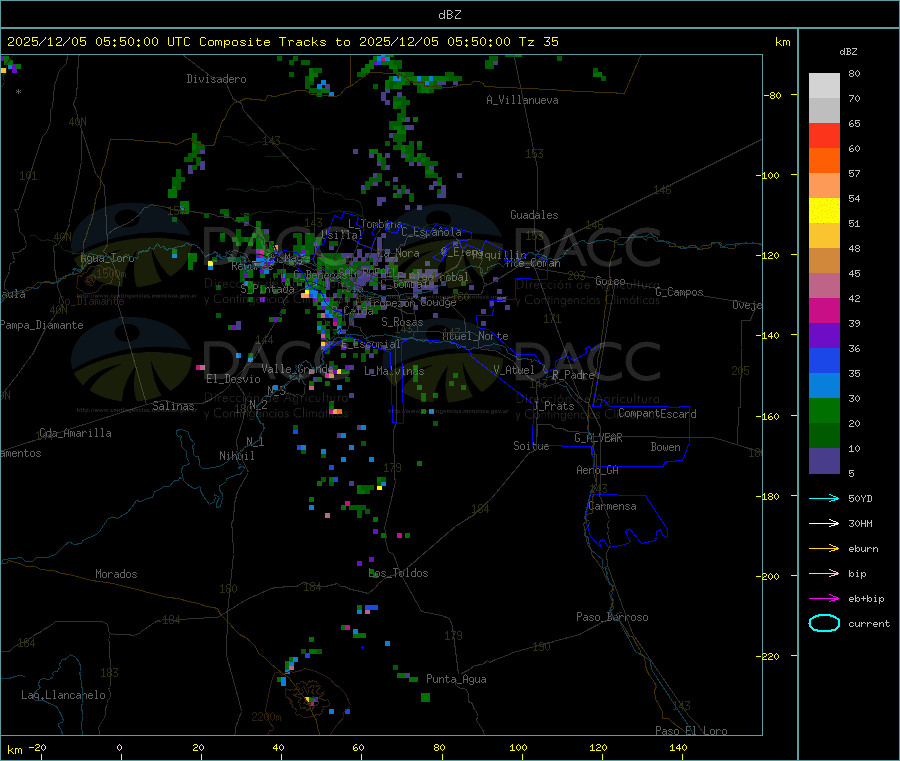Click the S_Rosas map label
900x761 pixels.
click(x=402, y=322)
